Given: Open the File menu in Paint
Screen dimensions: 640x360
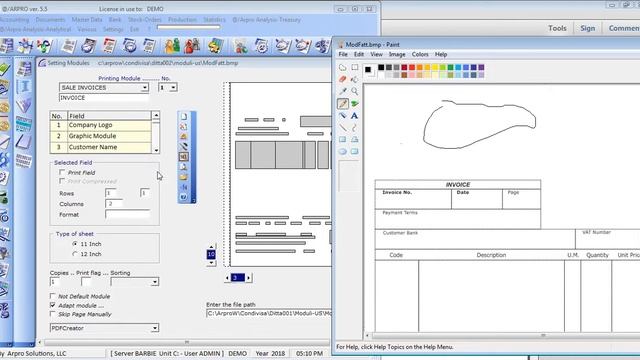Looking at the screenshot, I should point(343,54).
